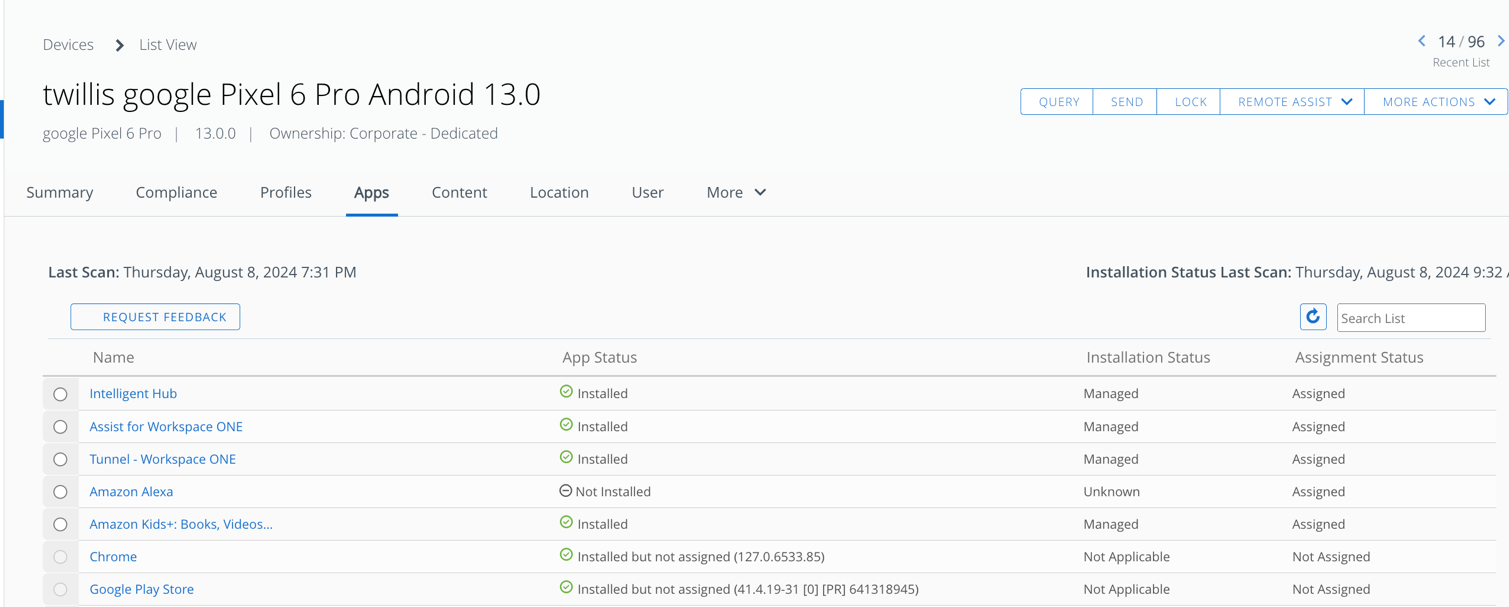Click Not Installed status icon for Amazon Alexa

click(x=566, y=491)
